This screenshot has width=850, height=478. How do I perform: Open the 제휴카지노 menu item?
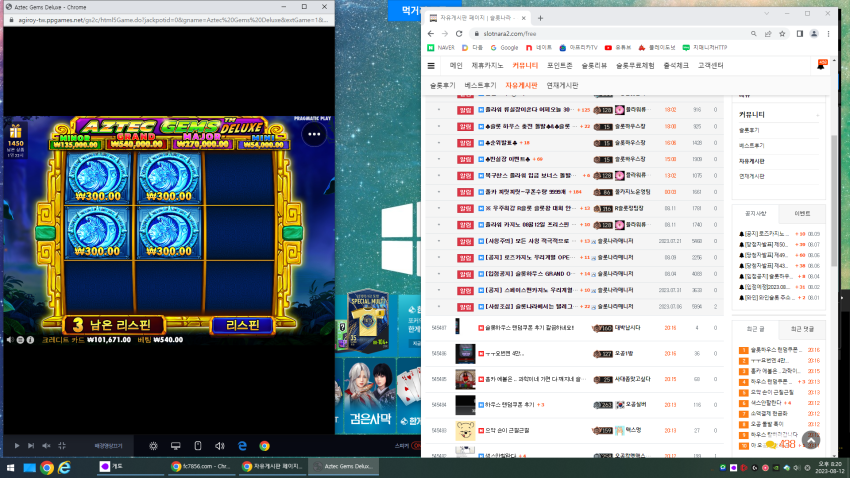pyautogui.click(x=487, y=66)
